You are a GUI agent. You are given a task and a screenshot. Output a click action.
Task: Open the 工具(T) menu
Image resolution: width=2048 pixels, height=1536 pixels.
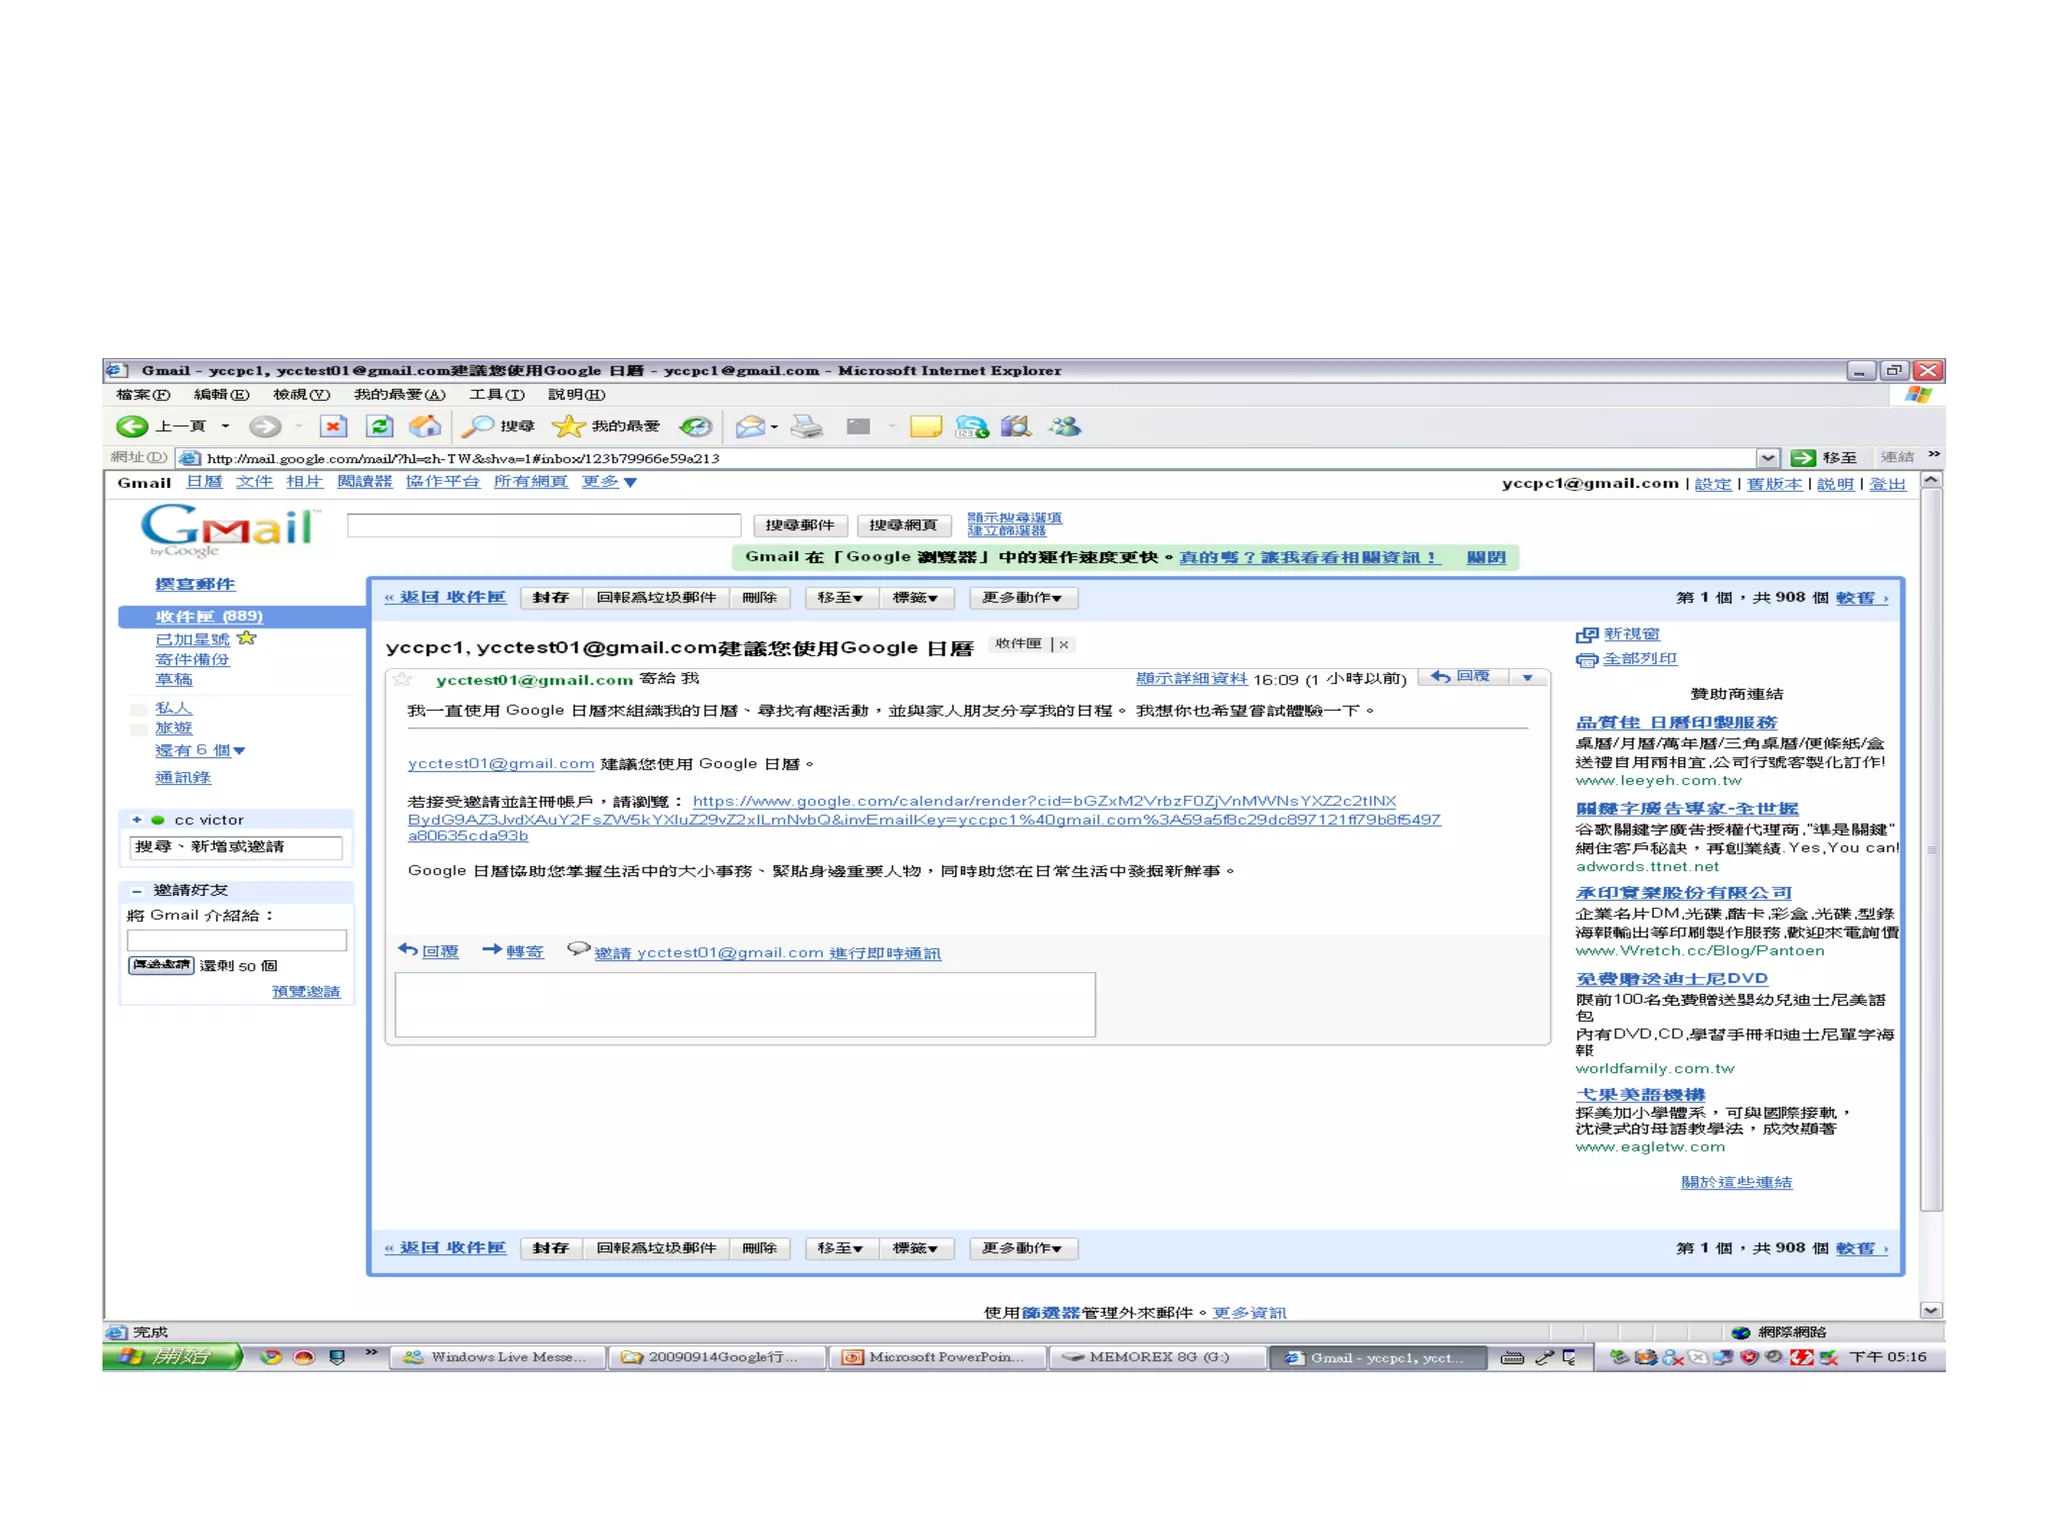click(x=497, y=395)
